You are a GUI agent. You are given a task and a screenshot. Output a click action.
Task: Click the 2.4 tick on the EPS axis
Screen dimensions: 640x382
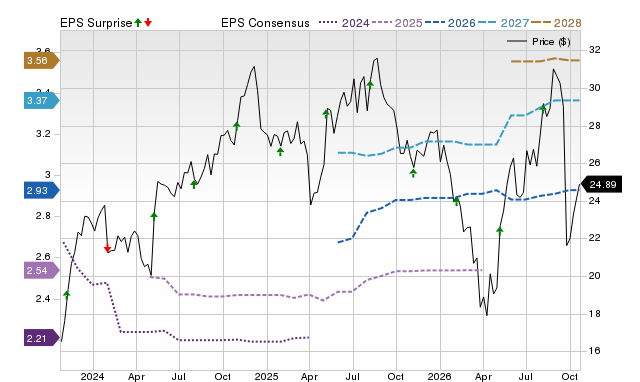(43, 299)
